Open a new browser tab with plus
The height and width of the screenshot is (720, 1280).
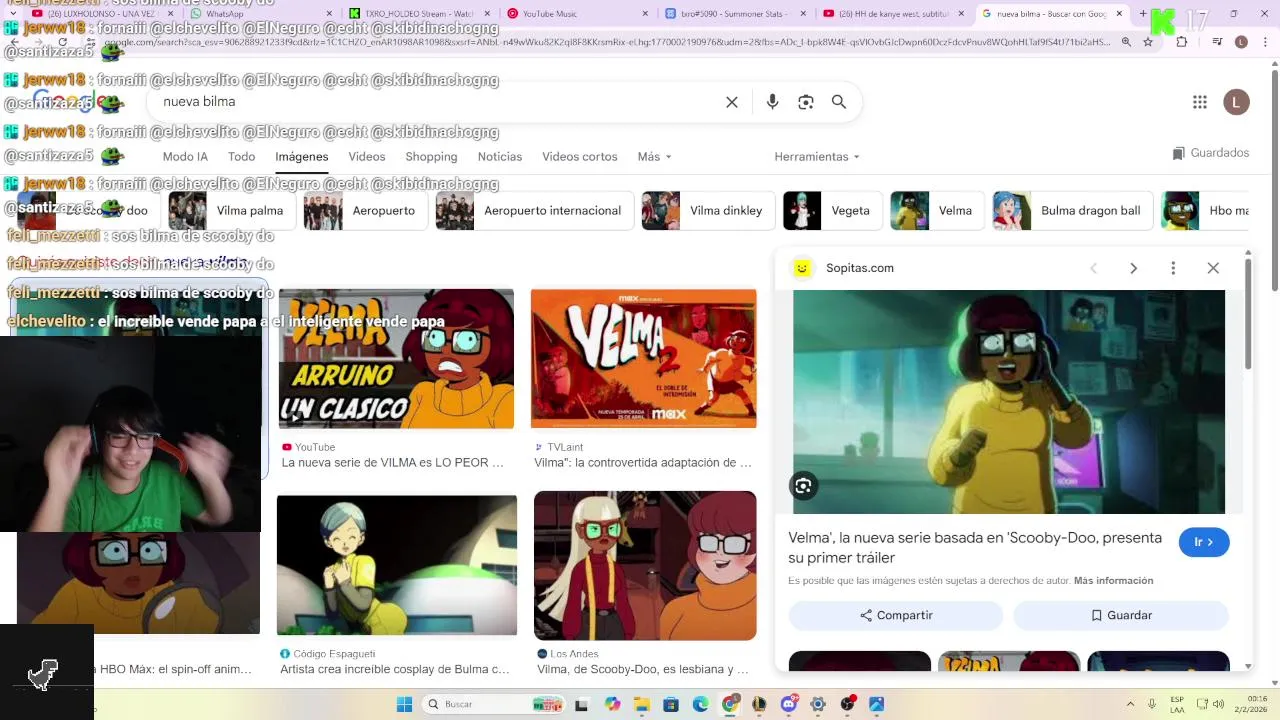click(1143, 14)
